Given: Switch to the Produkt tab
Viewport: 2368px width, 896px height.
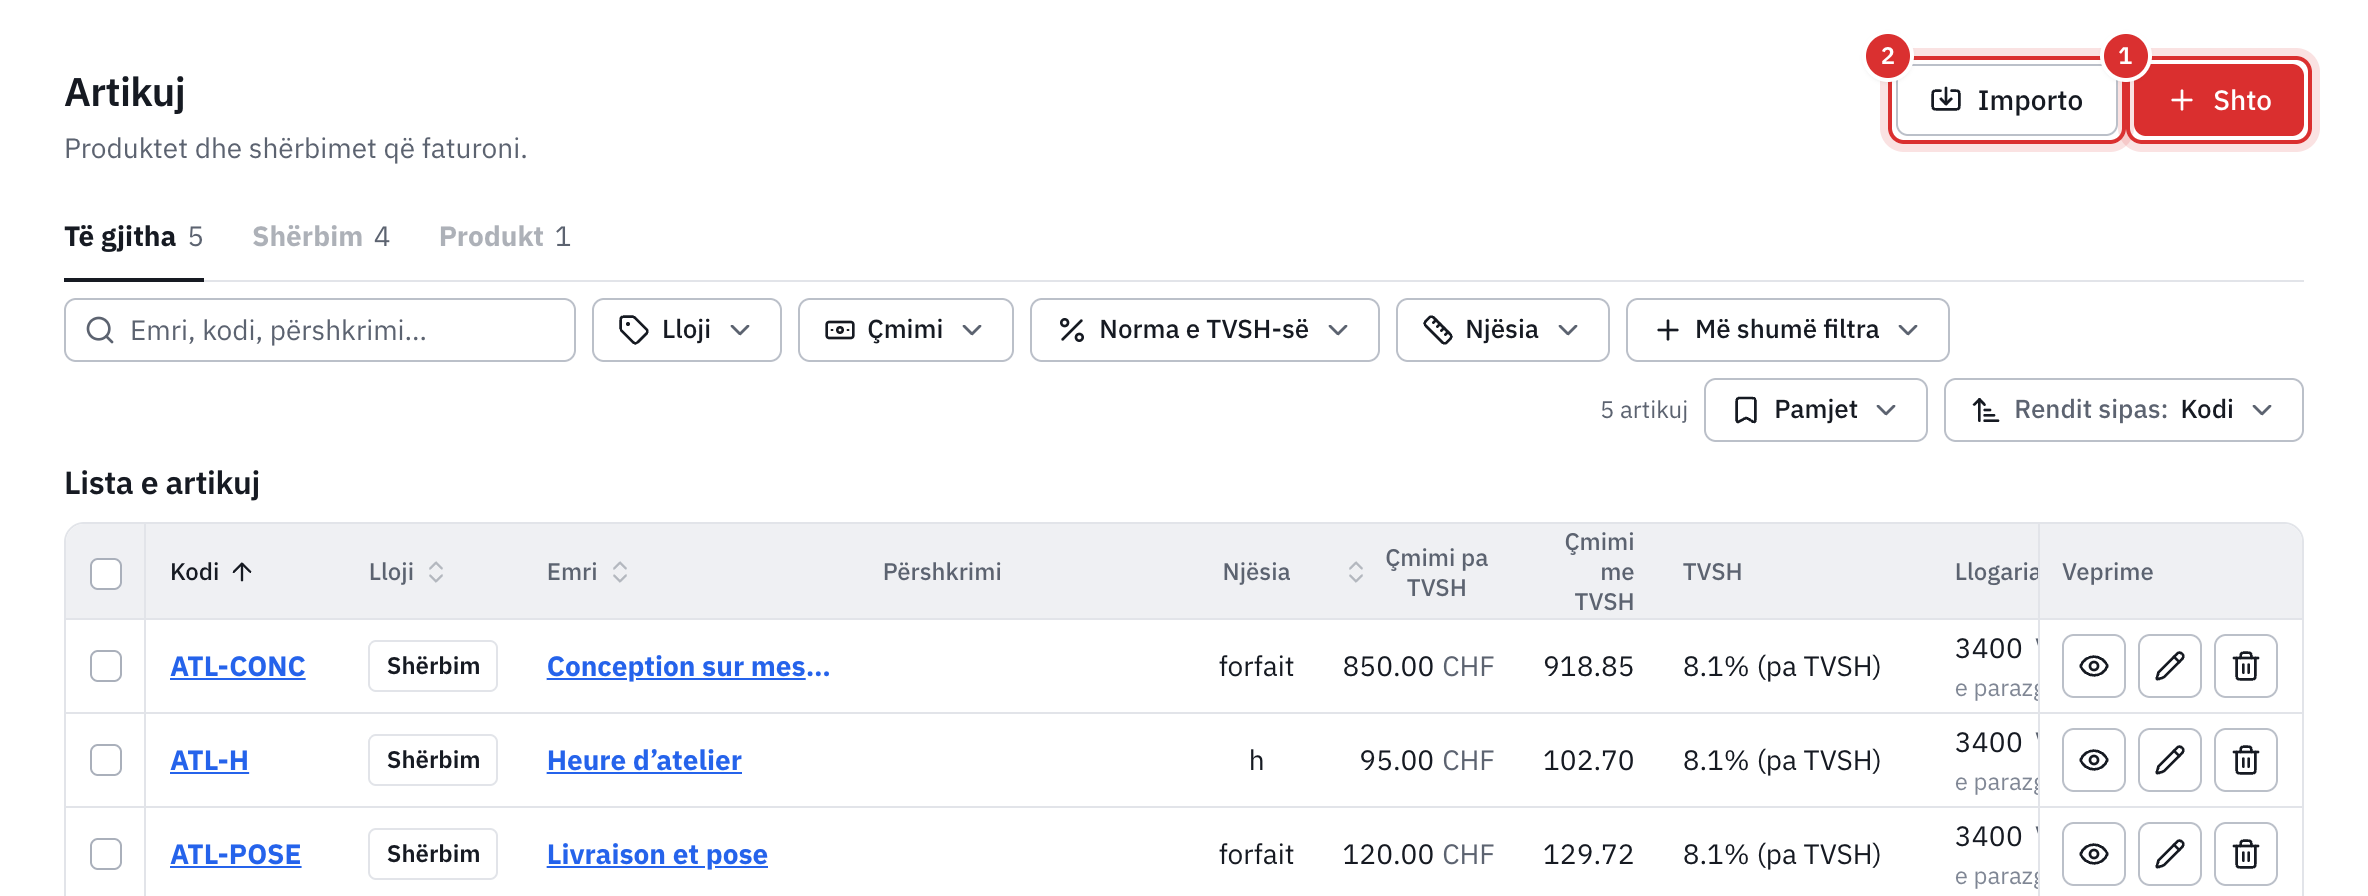Looking at the screenshot, I should point(504,237).
